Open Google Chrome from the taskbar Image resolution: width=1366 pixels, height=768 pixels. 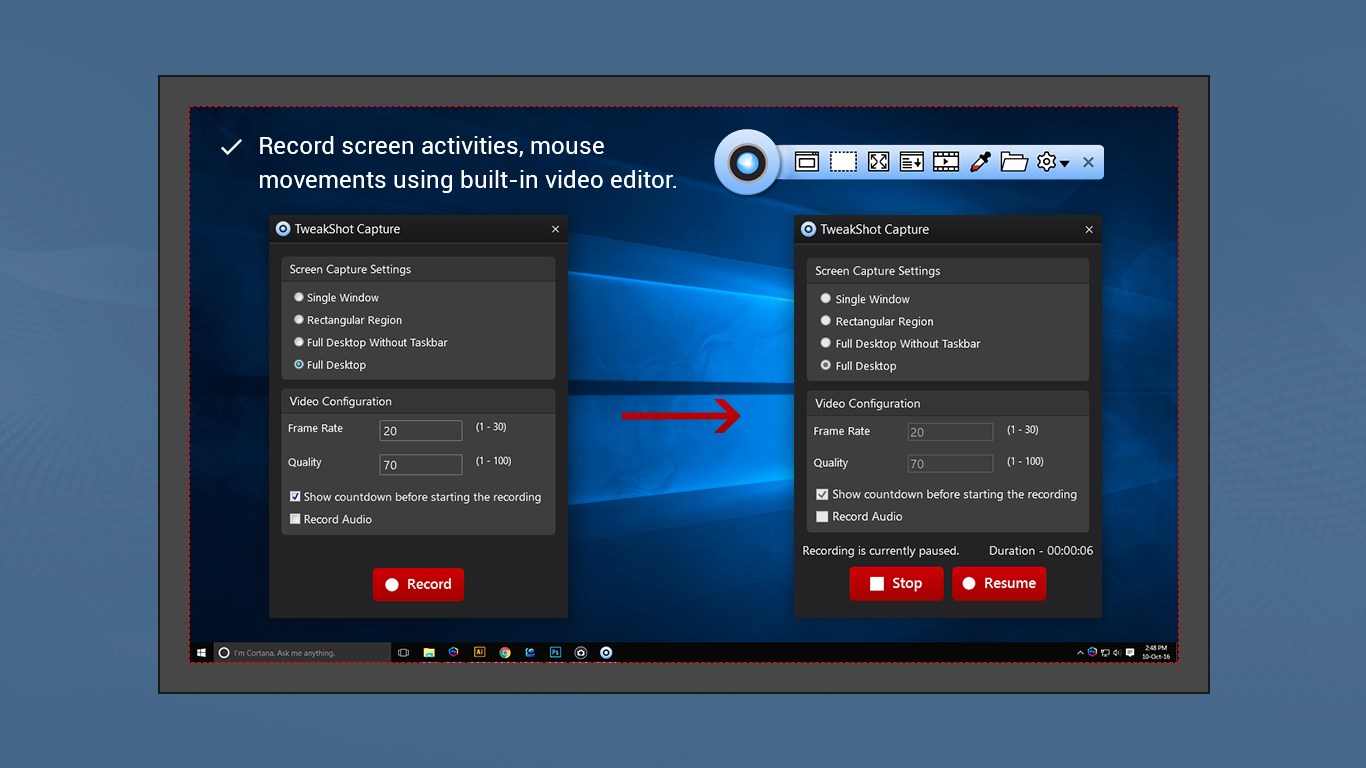(x=505, y=653)
